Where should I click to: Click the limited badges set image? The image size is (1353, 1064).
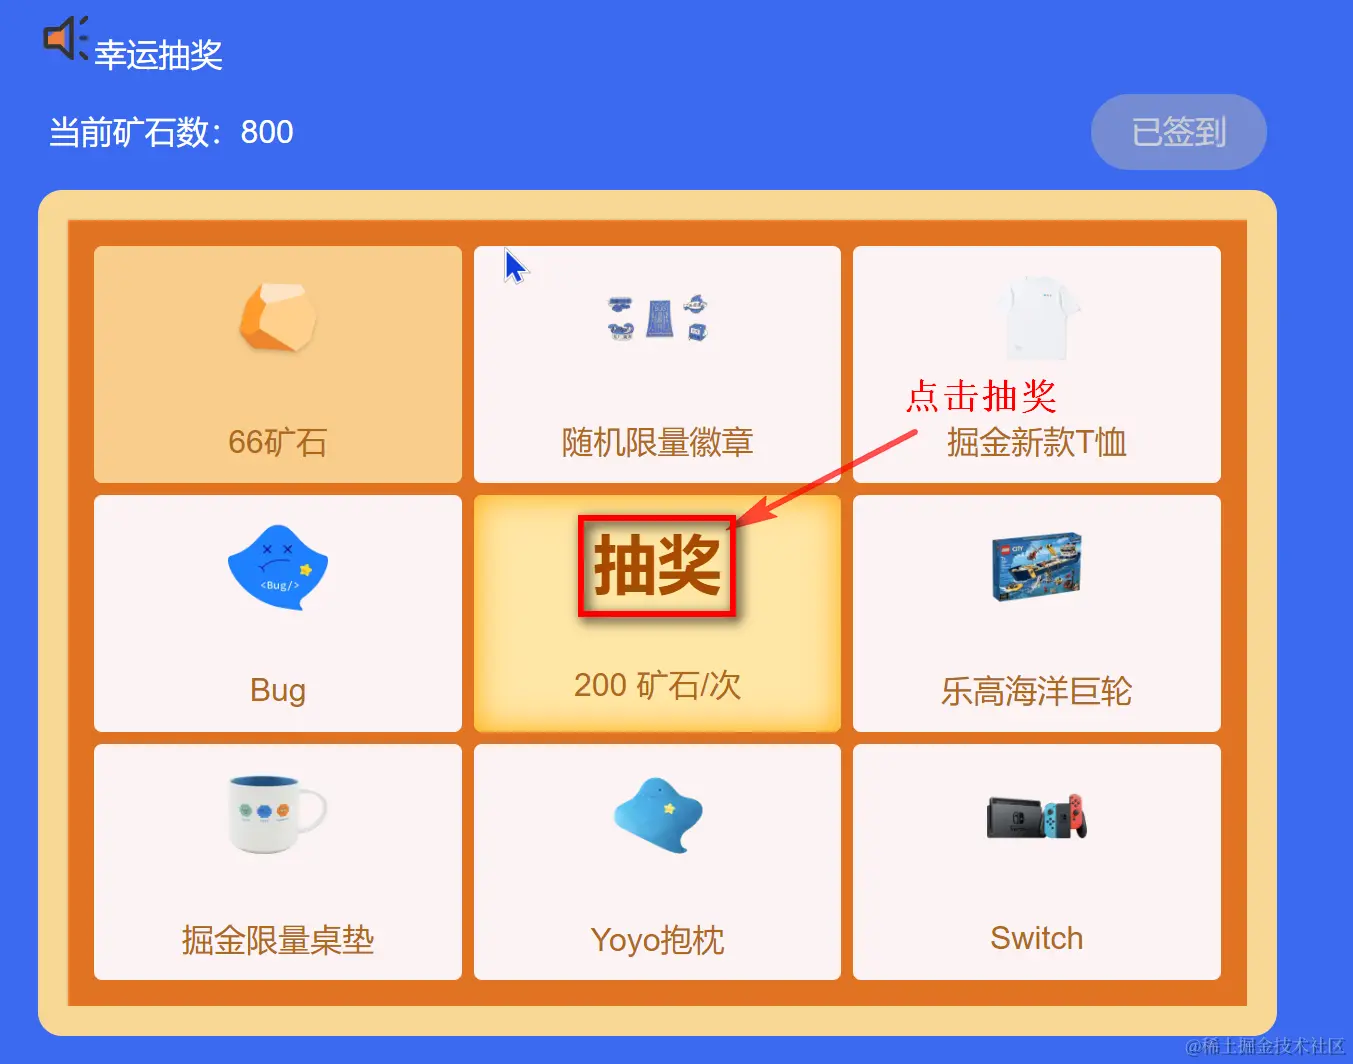[x=658, y=318]
